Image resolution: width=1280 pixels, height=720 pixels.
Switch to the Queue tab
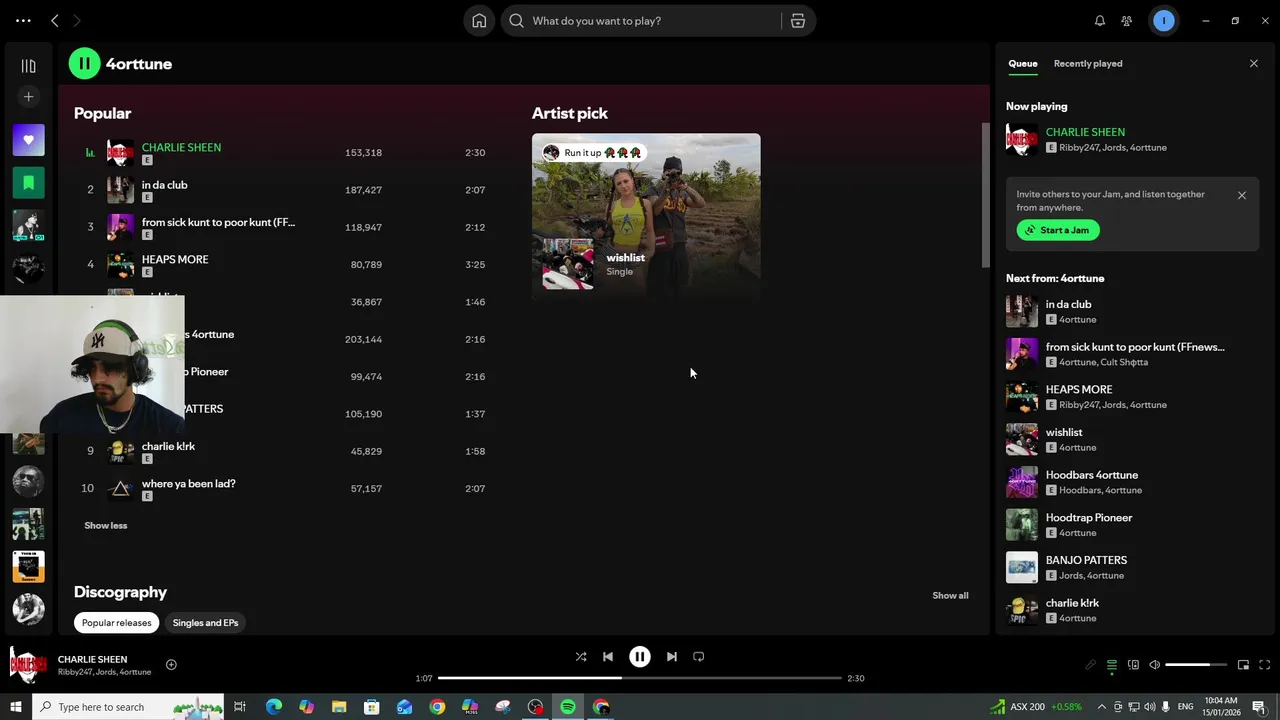[x=1022, y=64]
